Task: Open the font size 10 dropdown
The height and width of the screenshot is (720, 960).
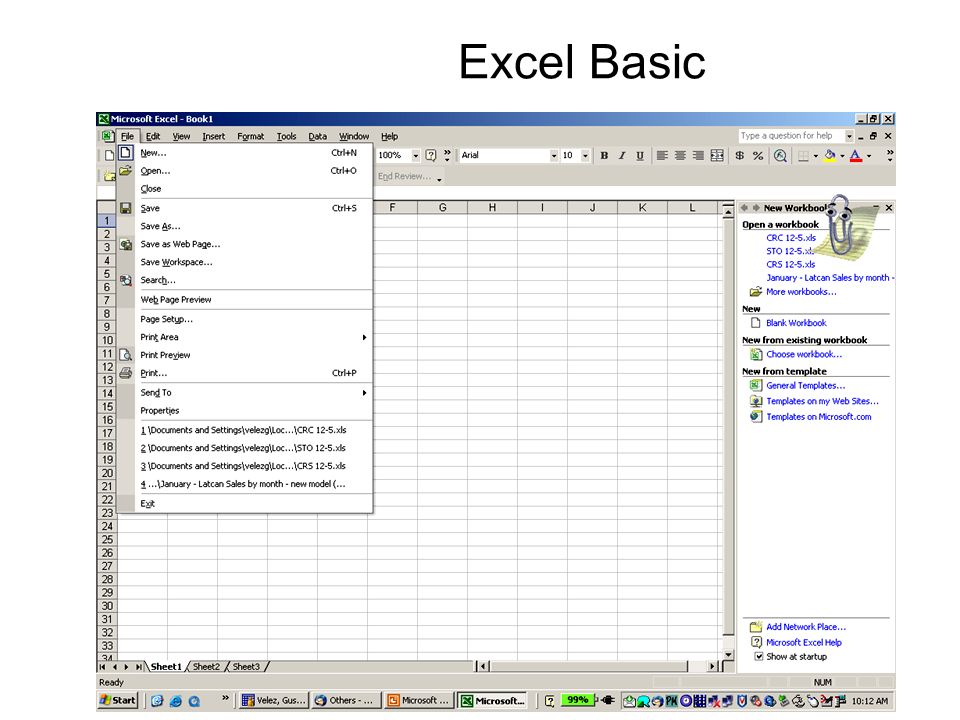Action: pyautogui.click(x=585, y=156)
